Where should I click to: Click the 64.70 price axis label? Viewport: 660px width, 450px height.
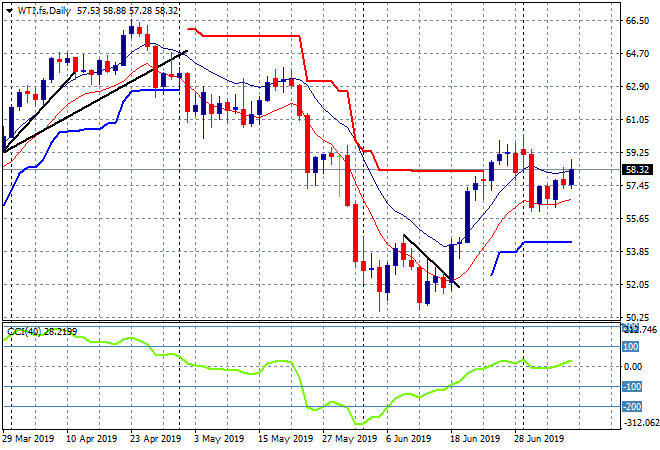pos(637,53)
